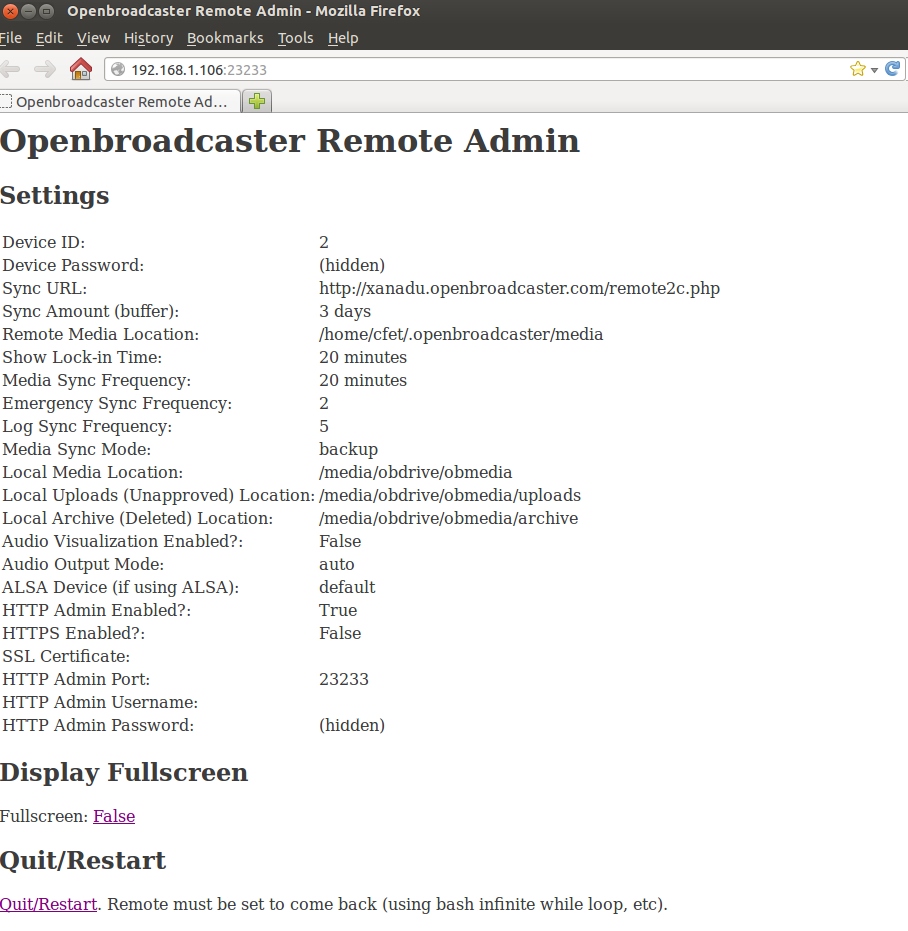Click the '/media/obdrive/obmedia/archive' path

click(448, 518)
